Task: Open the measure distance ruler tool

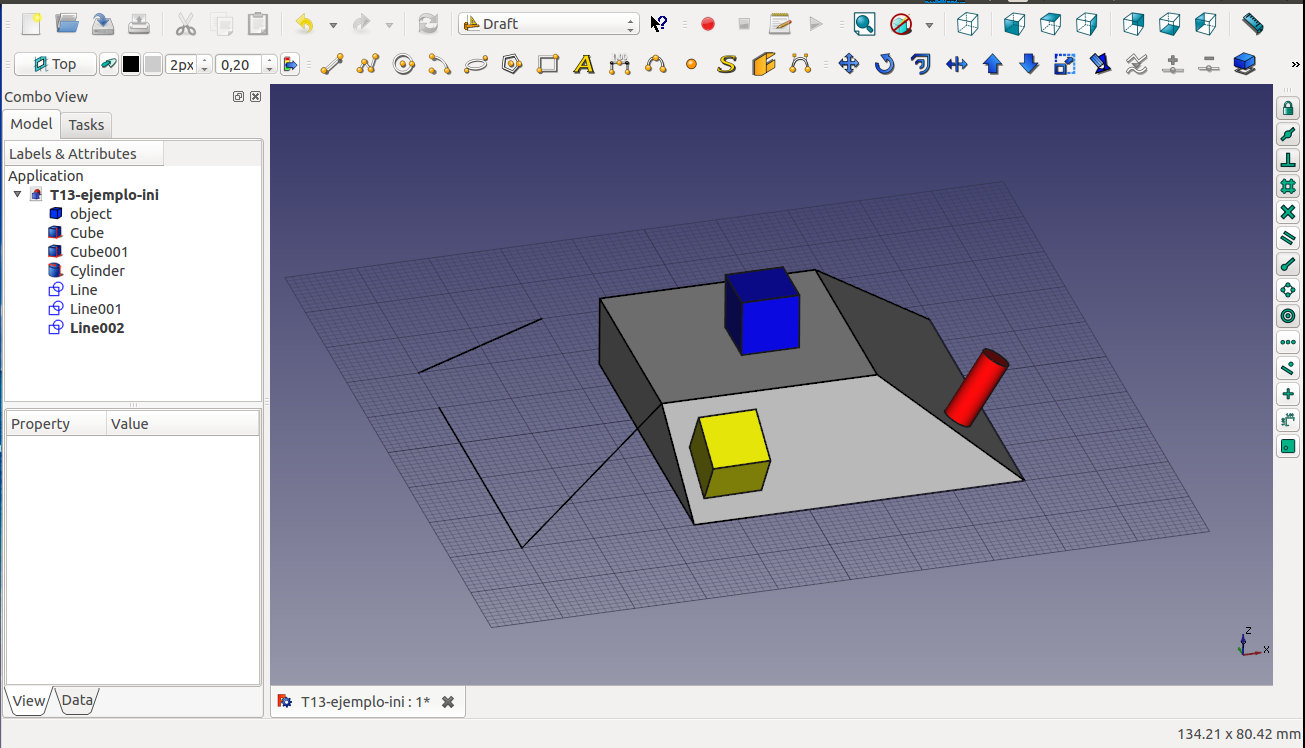Action: (x=1252, y=24)
